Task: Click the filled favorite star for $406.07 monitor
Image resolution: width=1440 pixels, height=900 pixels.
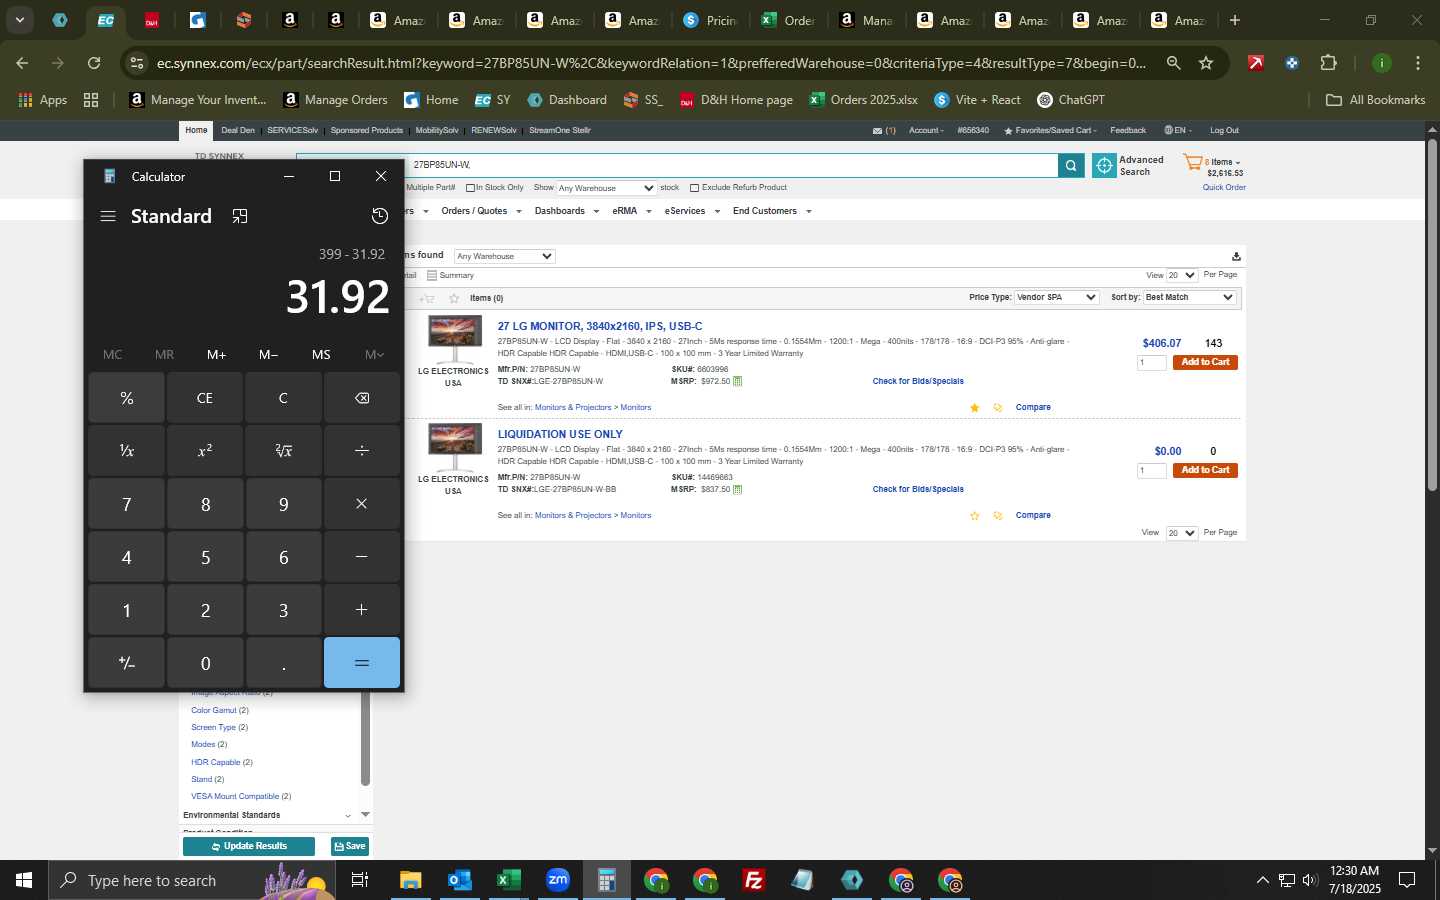Action: pos(974,407)
